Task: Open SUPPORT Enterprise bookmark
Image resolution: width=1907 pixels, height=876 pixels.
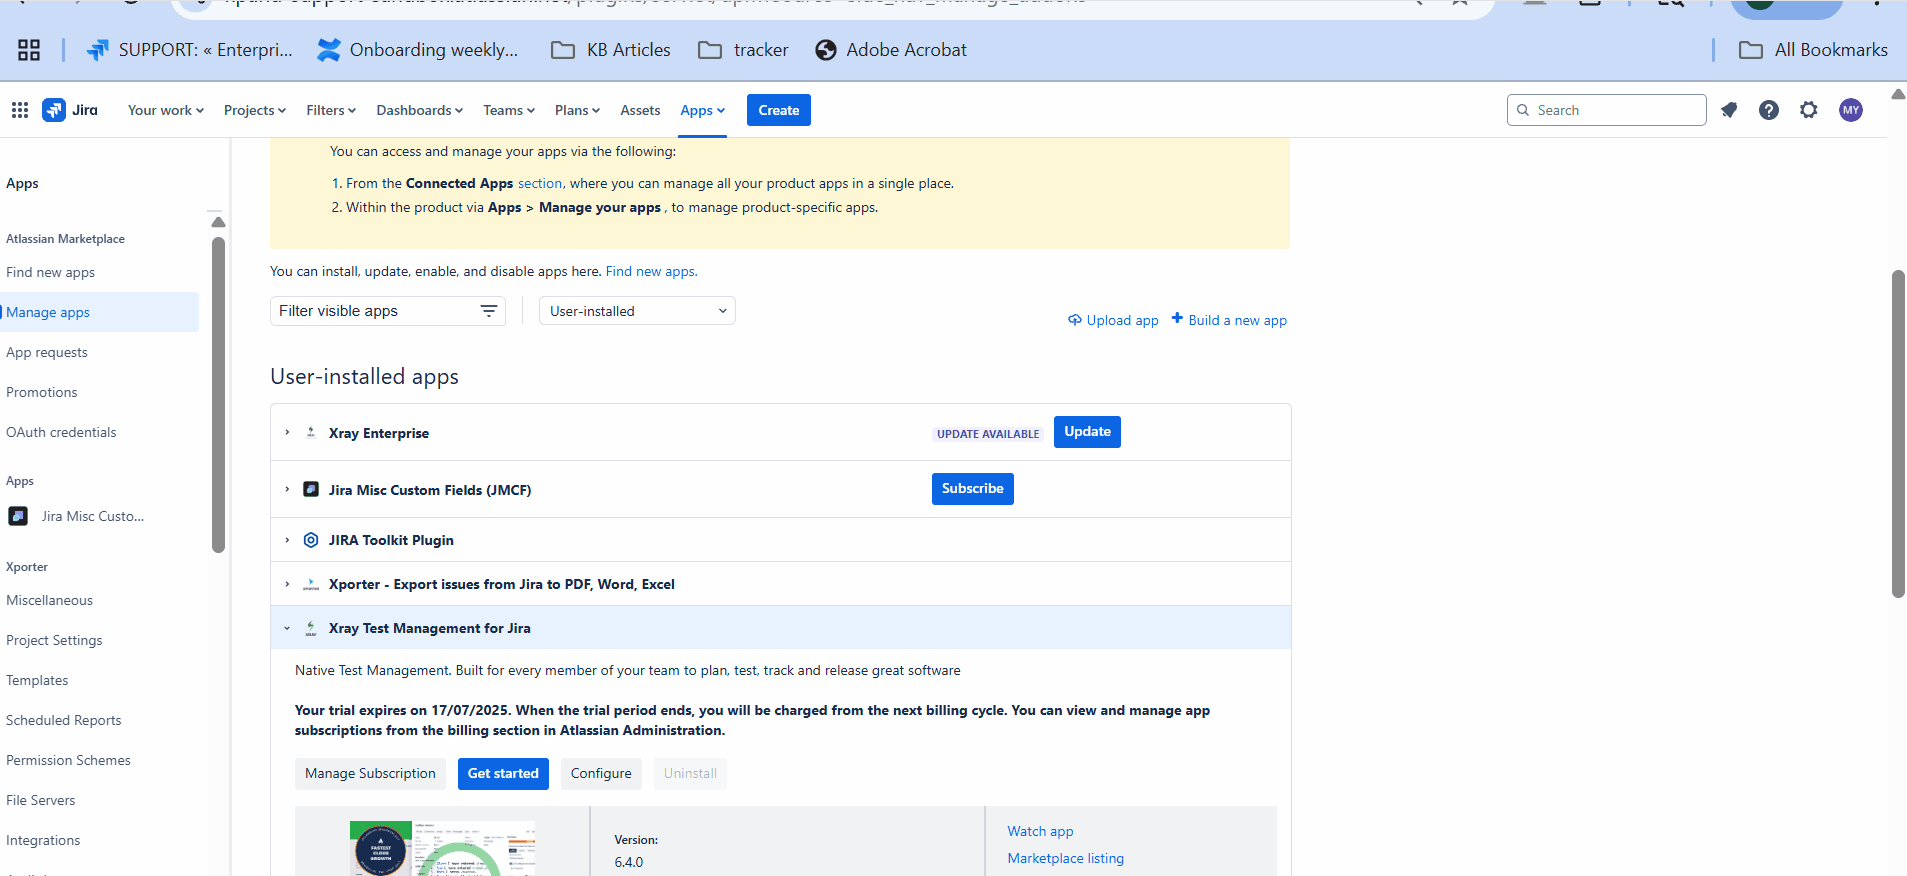Action: point(190,50)
